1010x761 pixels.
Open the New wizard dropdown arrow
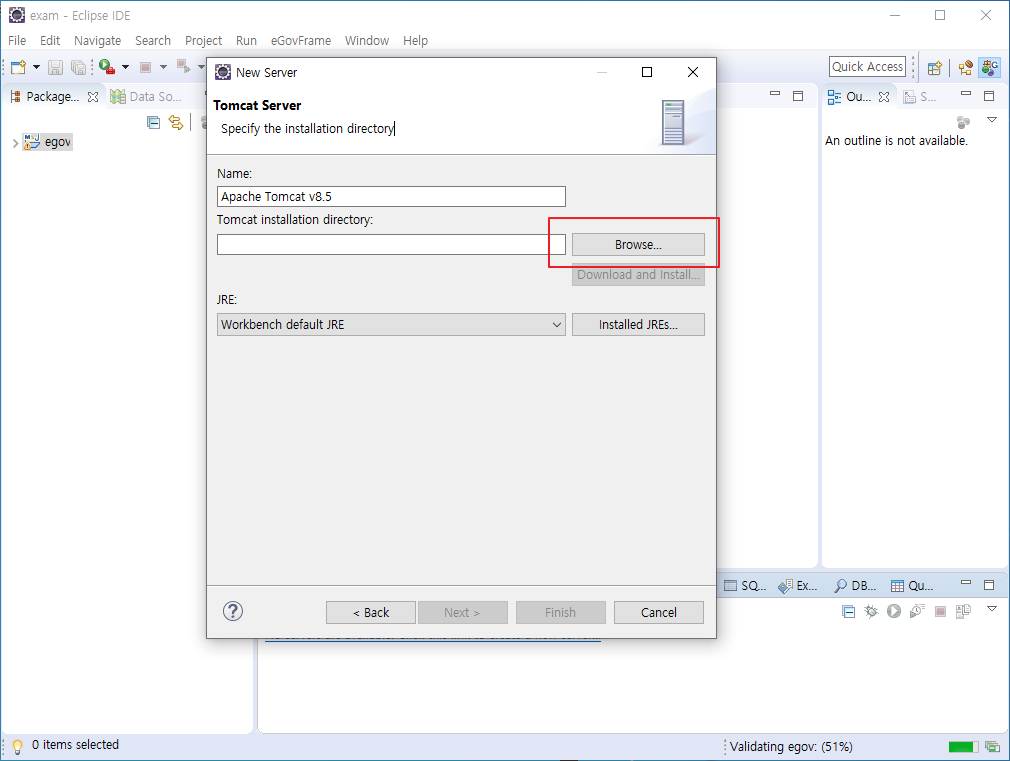tap(36, 67)
